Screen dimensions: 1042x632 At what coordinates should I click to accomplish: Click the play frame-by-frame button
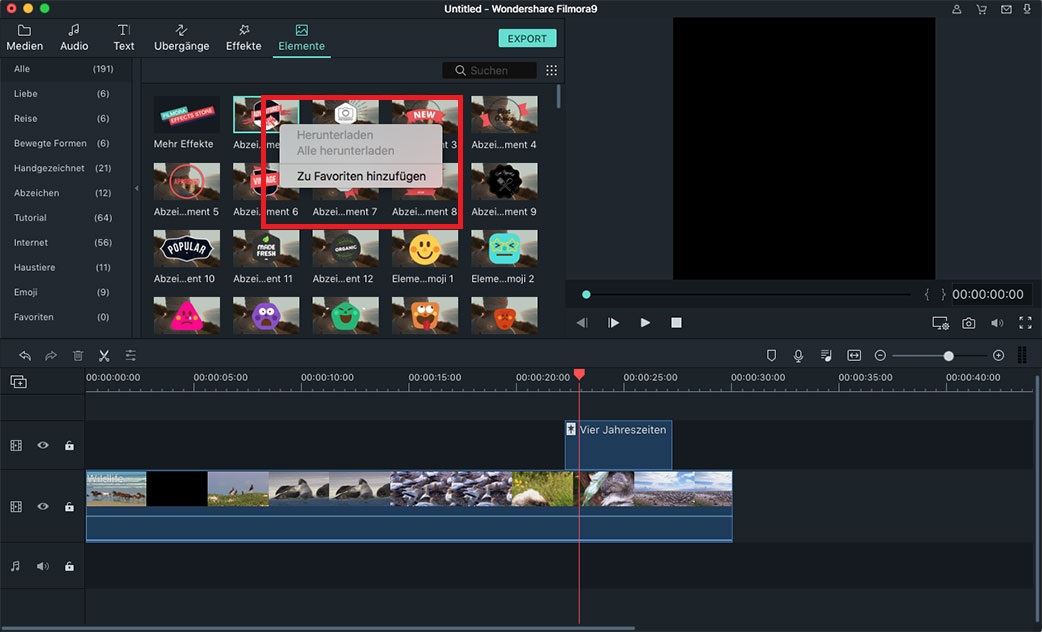(x=613, y=323)
